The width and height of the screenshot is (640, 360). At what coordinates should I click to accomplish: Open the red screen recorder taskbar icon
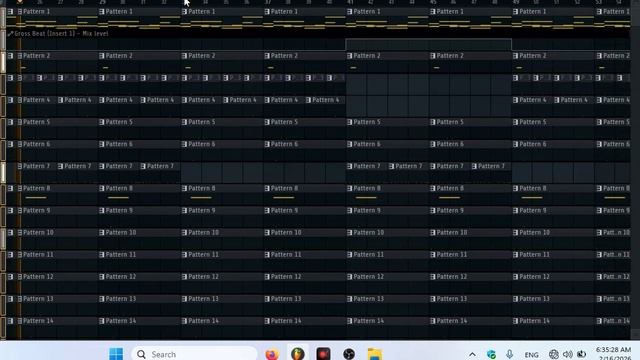(x=323, y=353)
